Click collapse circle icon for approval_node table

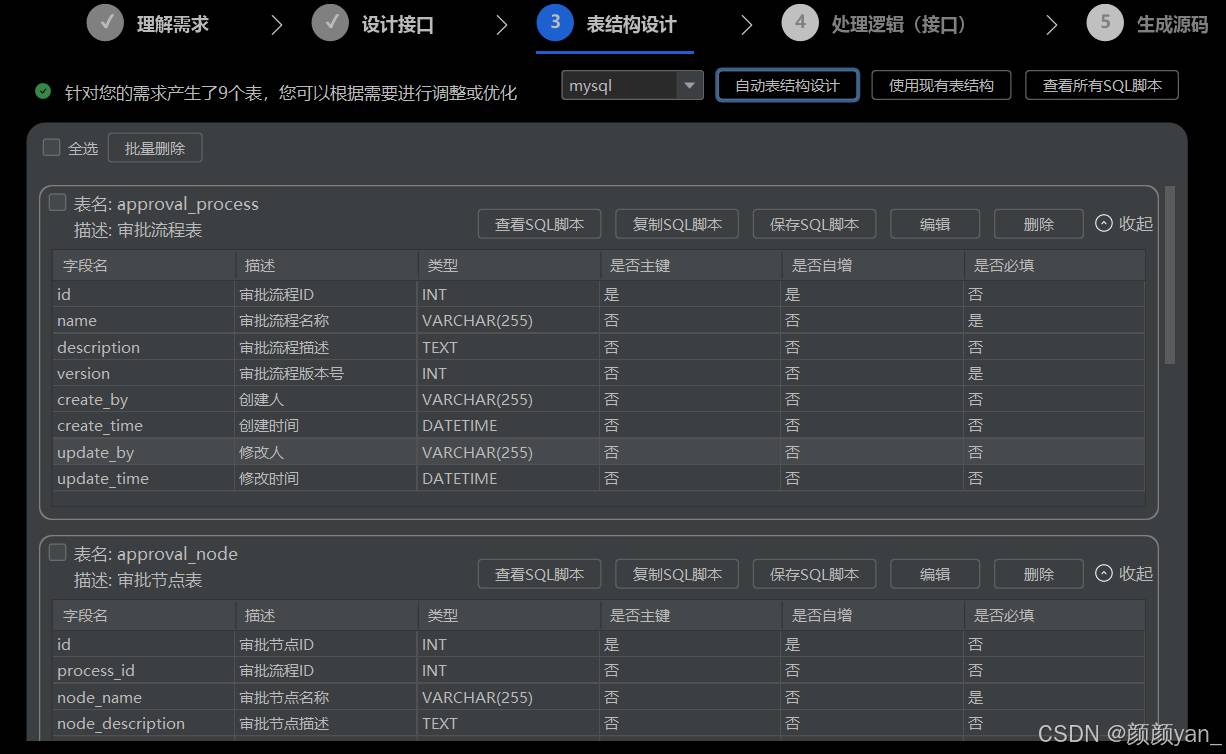[1104, 573]
